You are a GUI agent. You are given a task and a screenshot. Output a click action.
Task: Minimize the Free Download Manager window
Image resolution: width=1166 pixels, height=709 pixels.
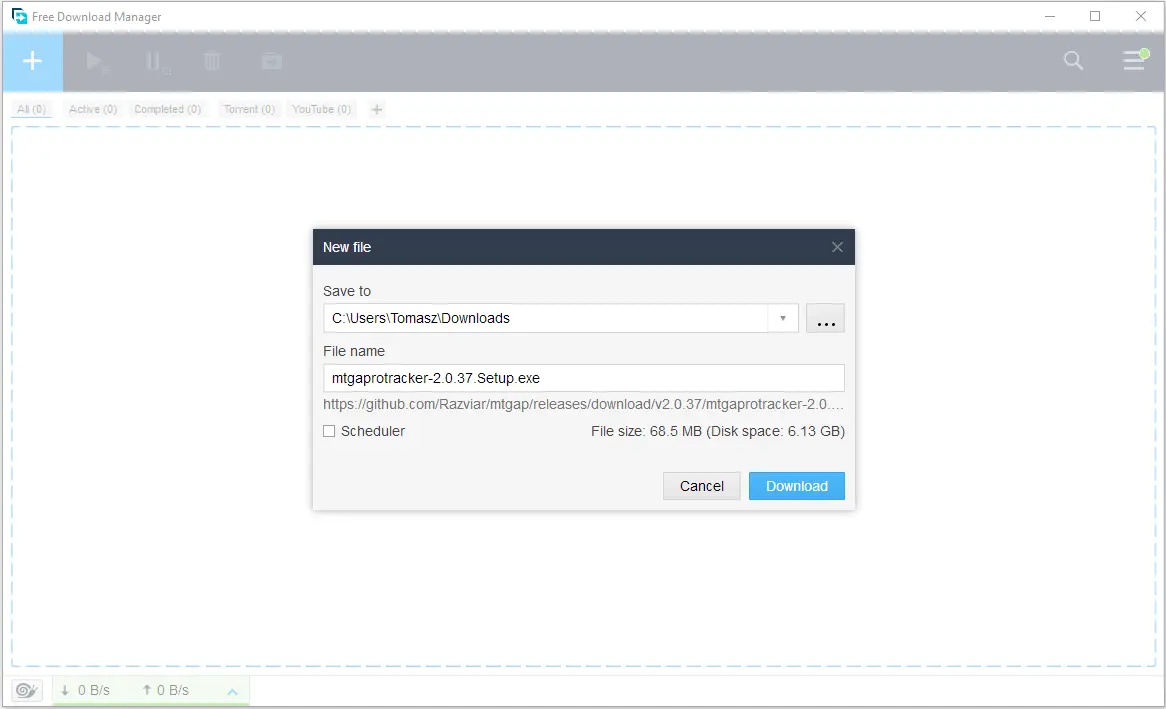click(1050, 16)
